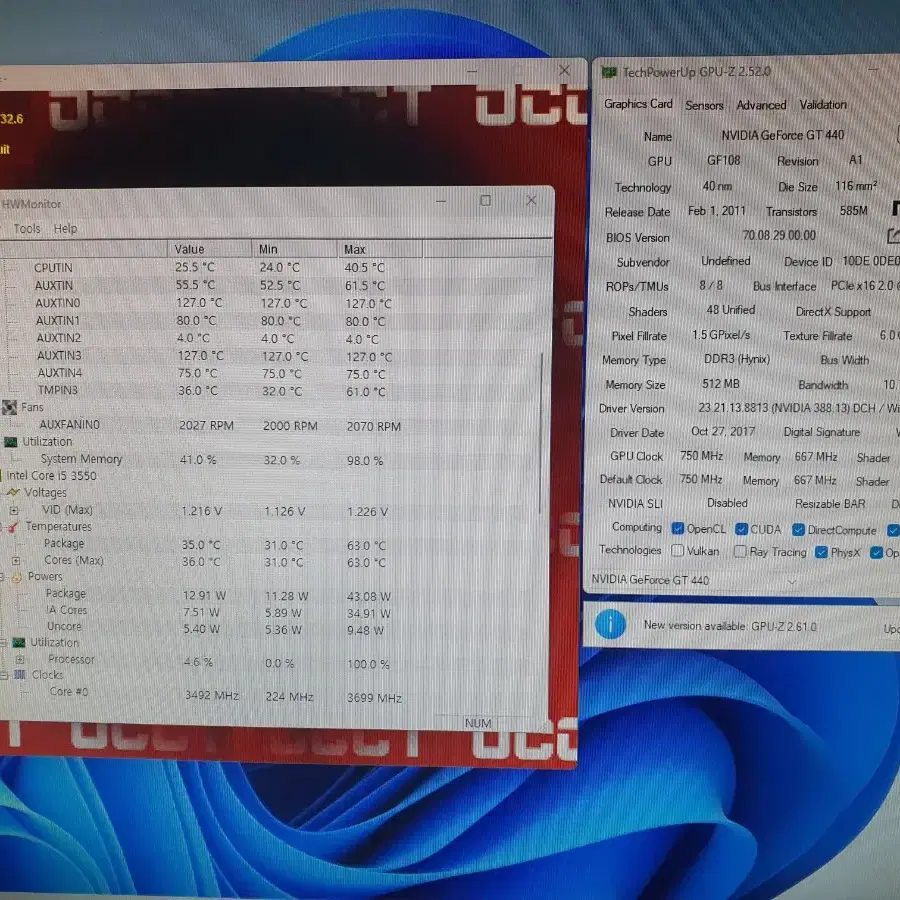
Task: Expand the Cores (Max) temperature node
Action: pos(16,561)
